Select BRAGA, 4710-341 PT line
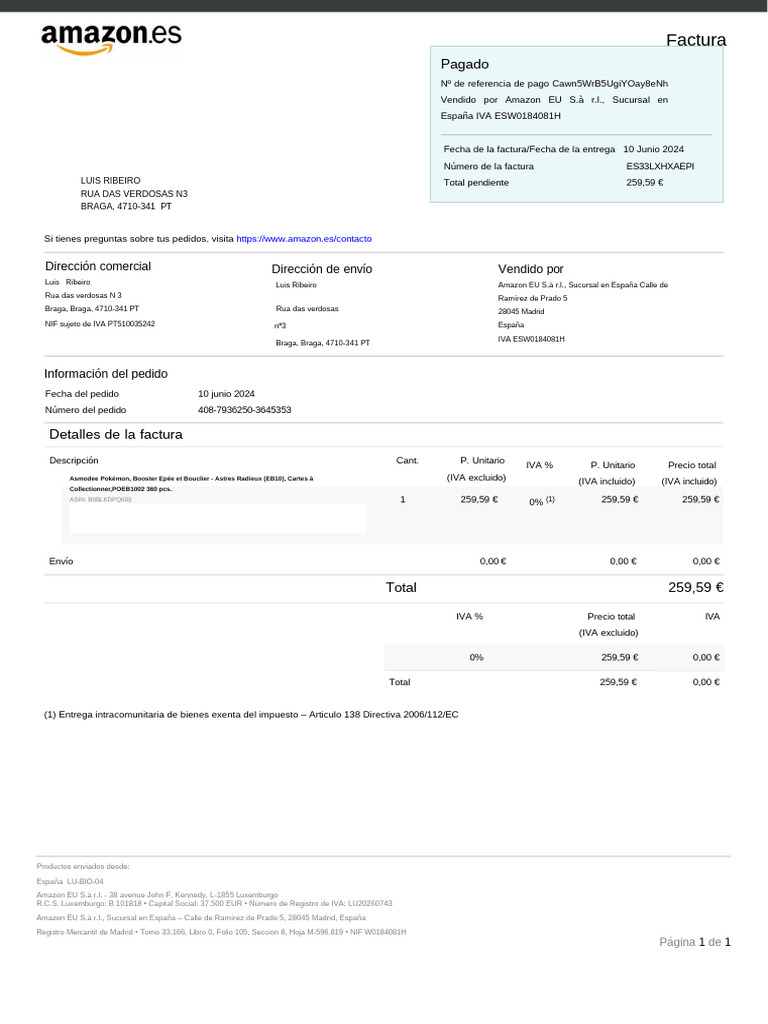The width and height of the screenshot is (768, 1024). (126, 206)
